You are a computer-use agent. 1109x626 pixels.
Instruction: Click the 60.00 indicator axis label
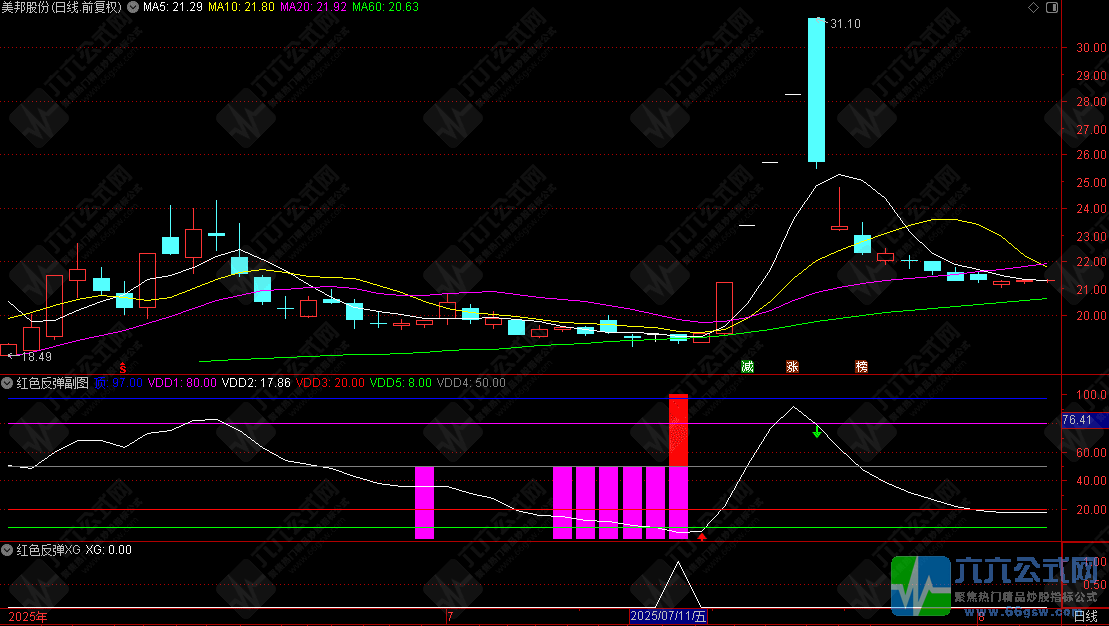[1091, 453]
